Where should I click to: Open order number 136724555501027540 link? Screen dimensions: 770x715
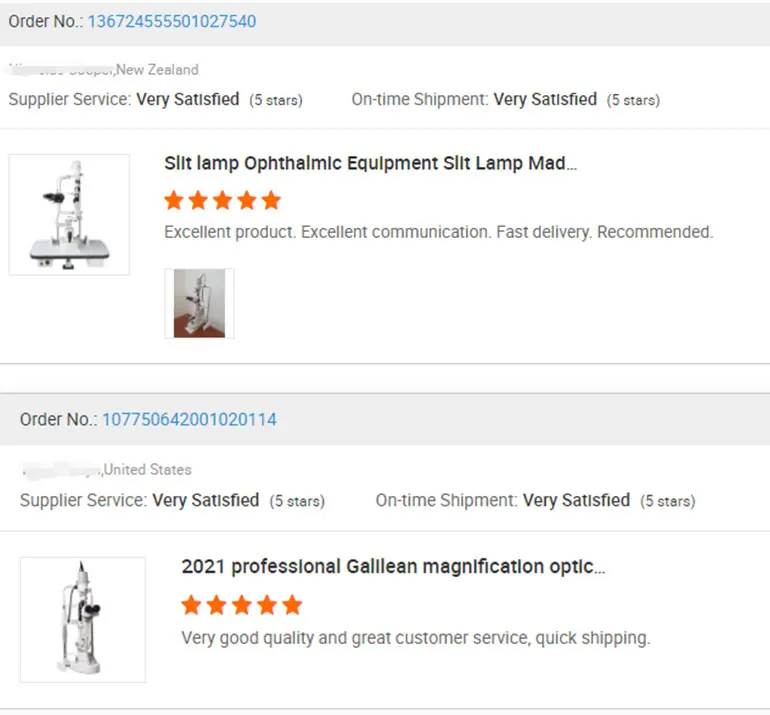point(171,21)
